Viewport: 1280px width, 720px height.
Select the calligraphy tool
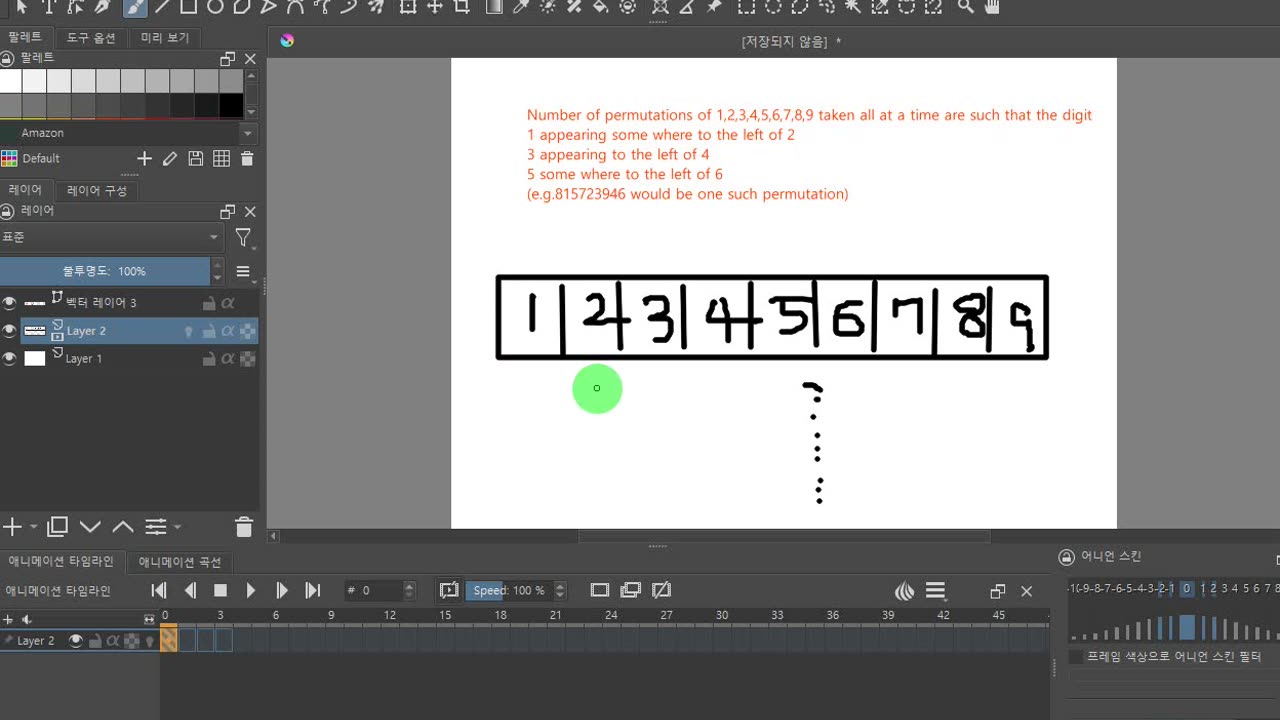point(102,7)
